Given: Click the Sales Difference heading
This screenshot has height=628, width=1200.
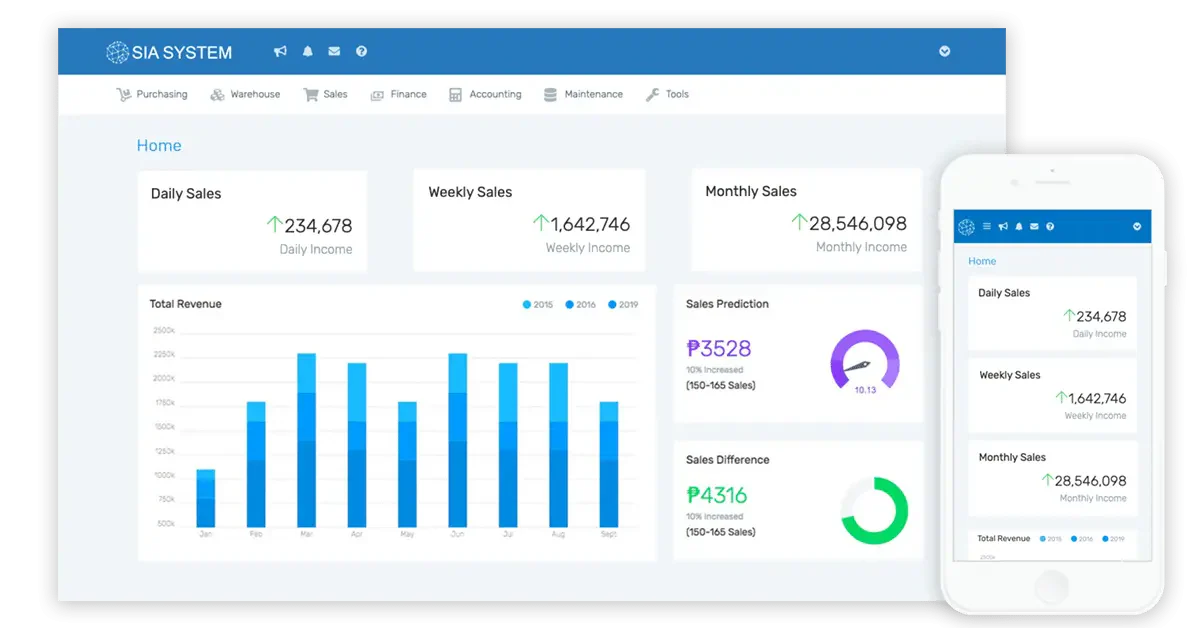Looking at the screenshot, I should pos(727,460).
